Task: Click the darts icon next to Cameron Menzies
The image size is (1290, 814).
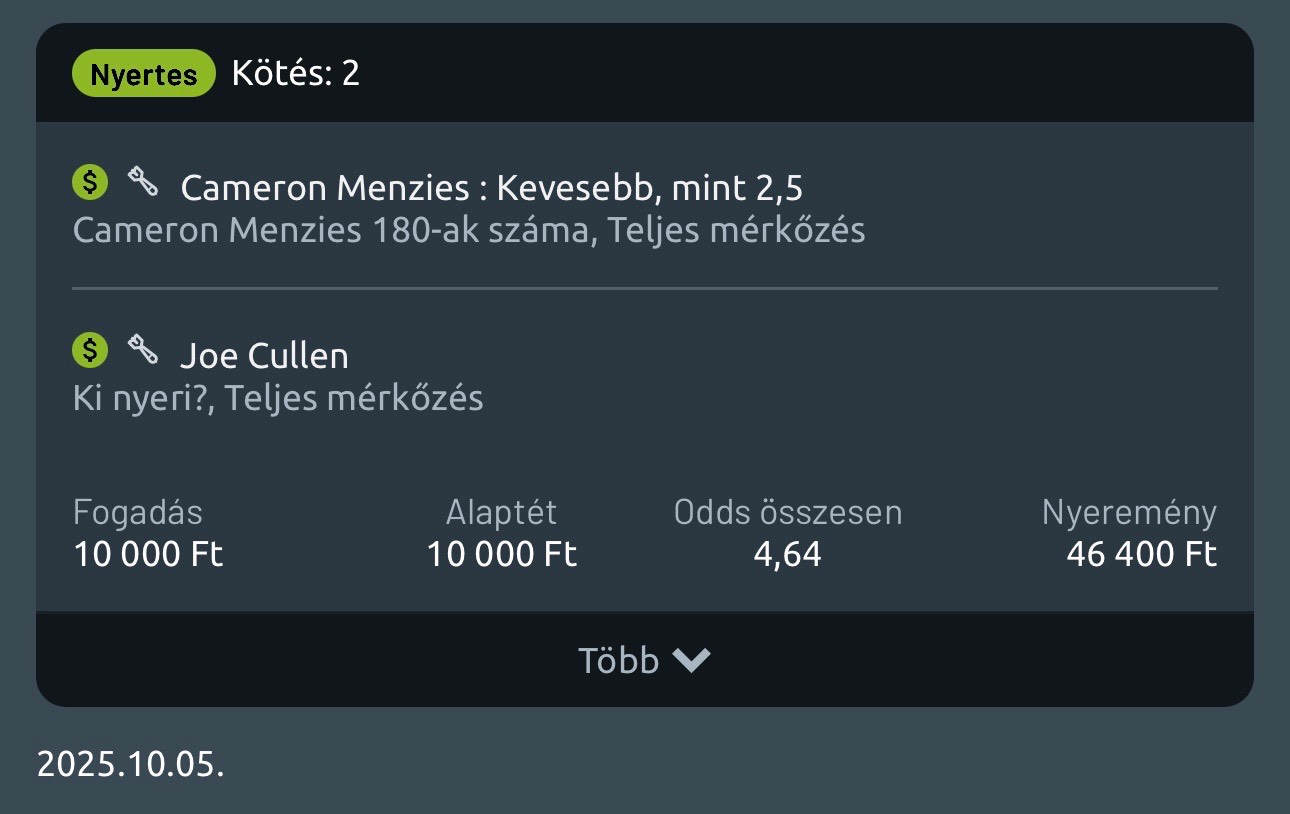Action: pos(143,182)
